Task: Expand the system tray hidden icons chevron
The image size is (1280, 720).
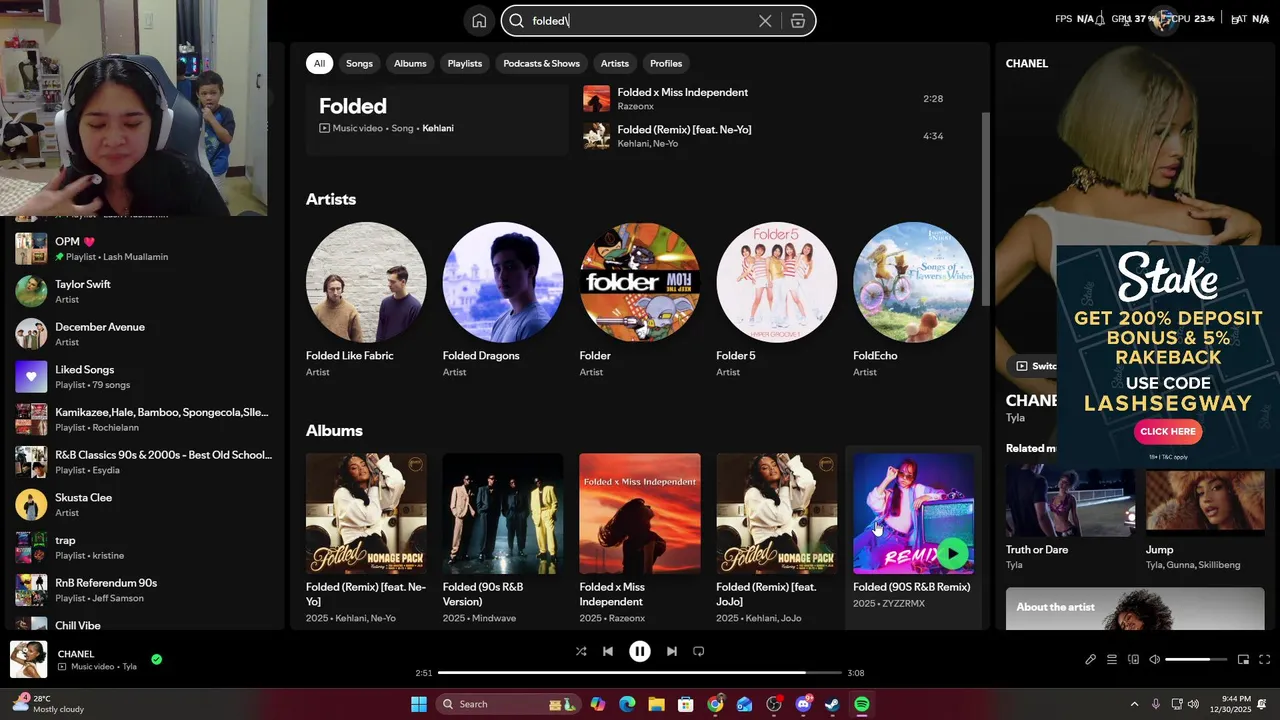Action: 1134,704
